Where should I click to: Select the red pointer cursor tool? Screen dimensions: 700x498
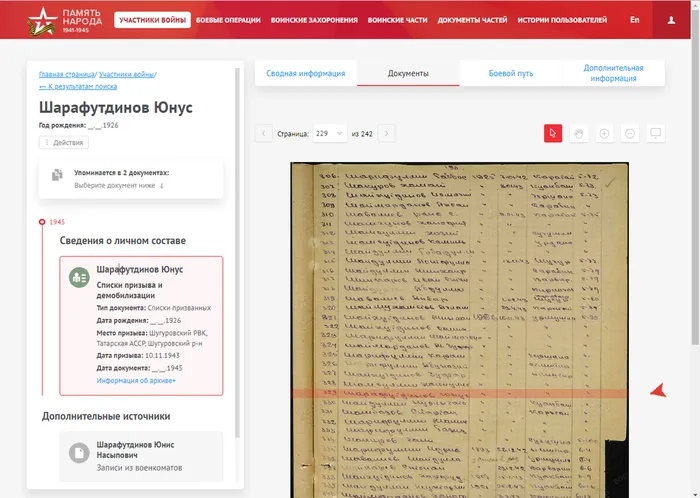553,133
